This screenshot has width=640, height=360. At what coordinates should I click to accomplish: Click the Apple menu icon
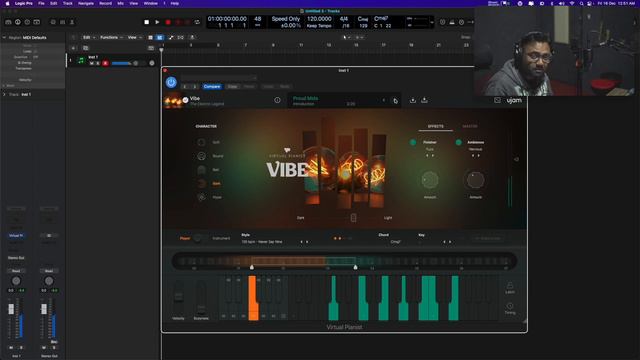coord(7,3)
